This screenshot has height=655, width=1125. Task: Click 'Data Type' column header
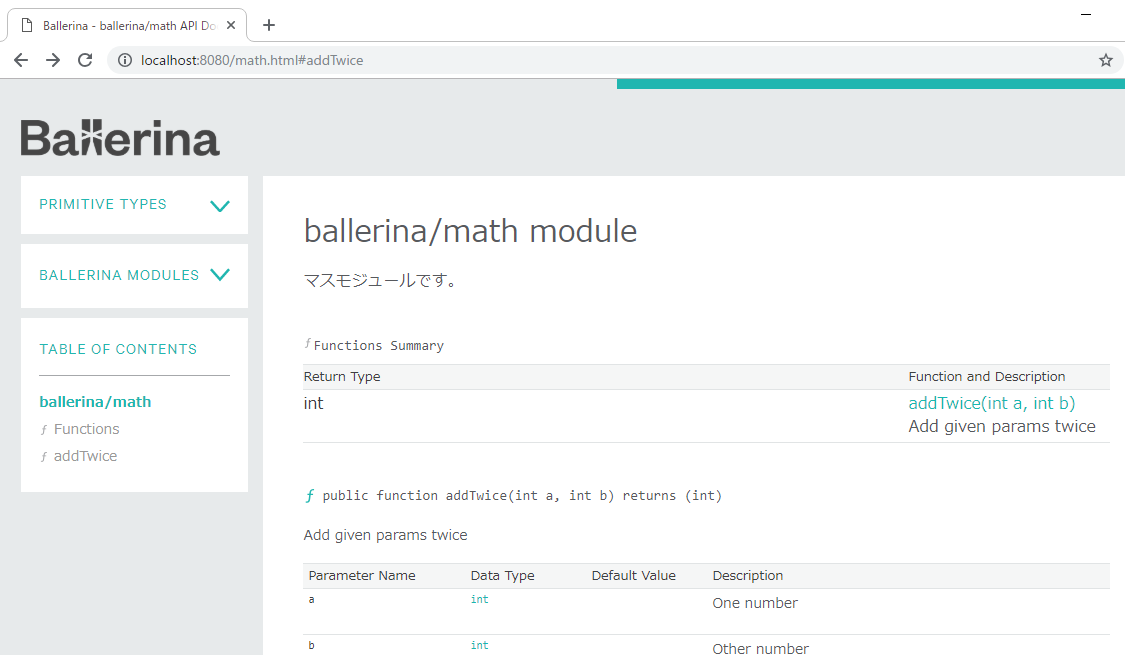point(502,575)
